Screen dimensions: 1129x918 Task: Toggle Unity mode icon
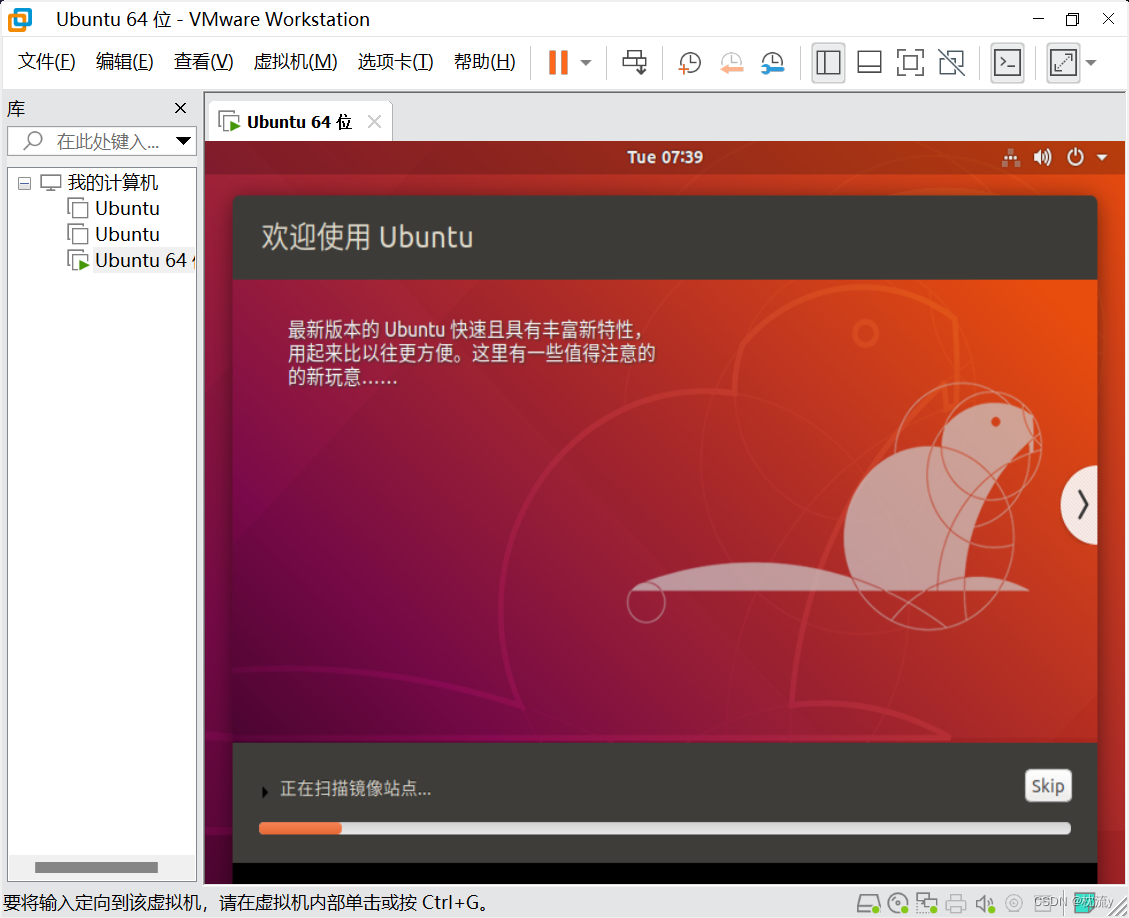951,63
